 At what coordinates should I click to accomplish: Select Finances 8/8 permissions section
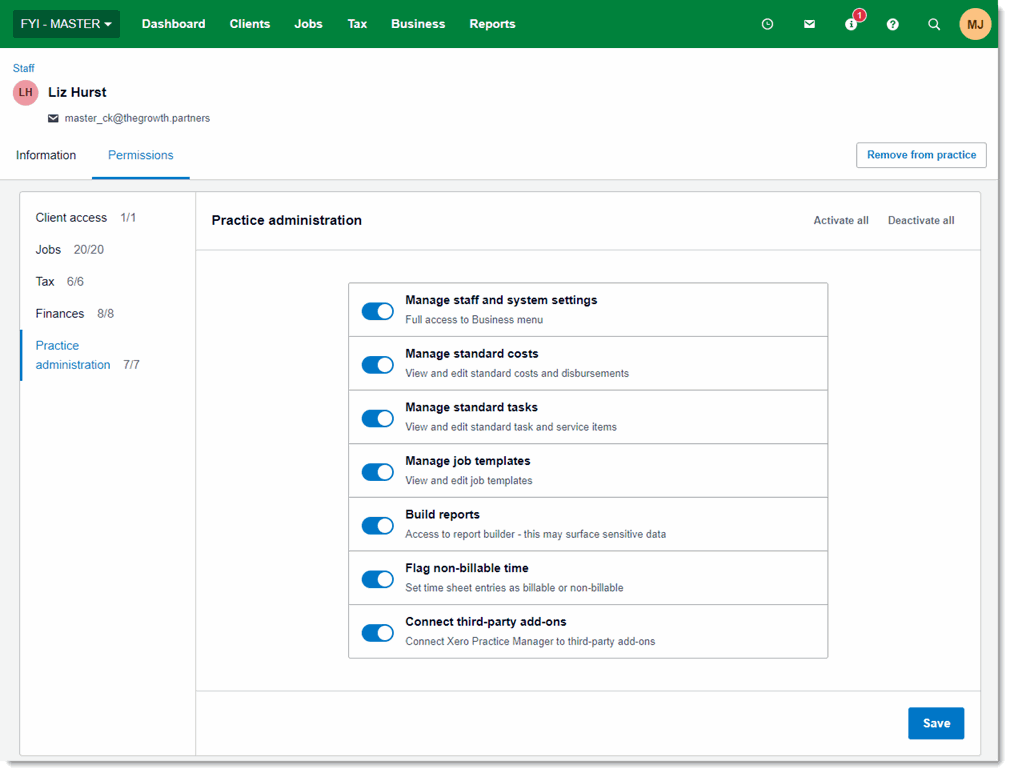pyautogui.click(x=75, y=314)
